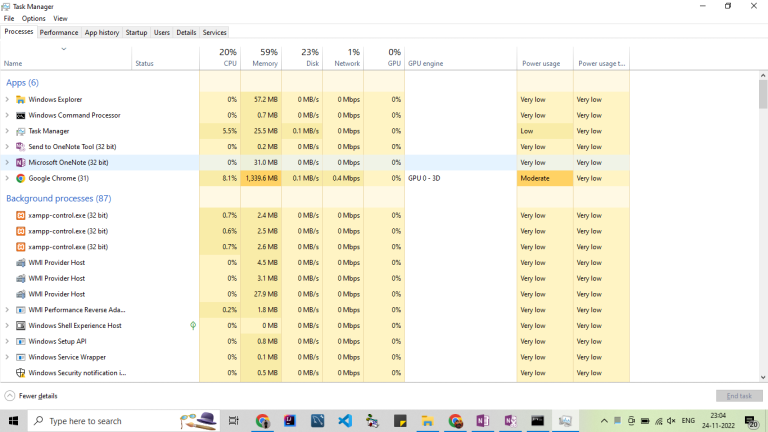Sort processes by the Memory column header
Viewport: 768px width, 432px height.
point(264,63)
